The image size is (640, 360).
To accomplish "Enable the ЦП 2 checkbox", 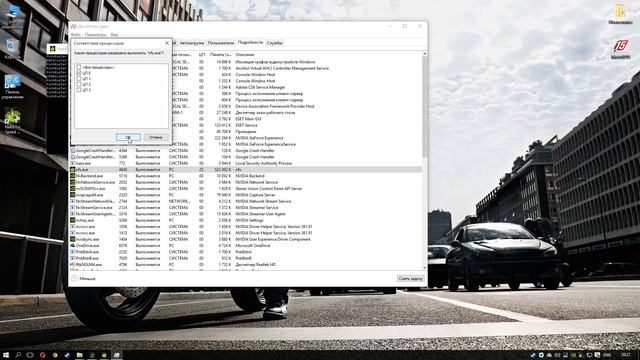I will tap(78, 84).
